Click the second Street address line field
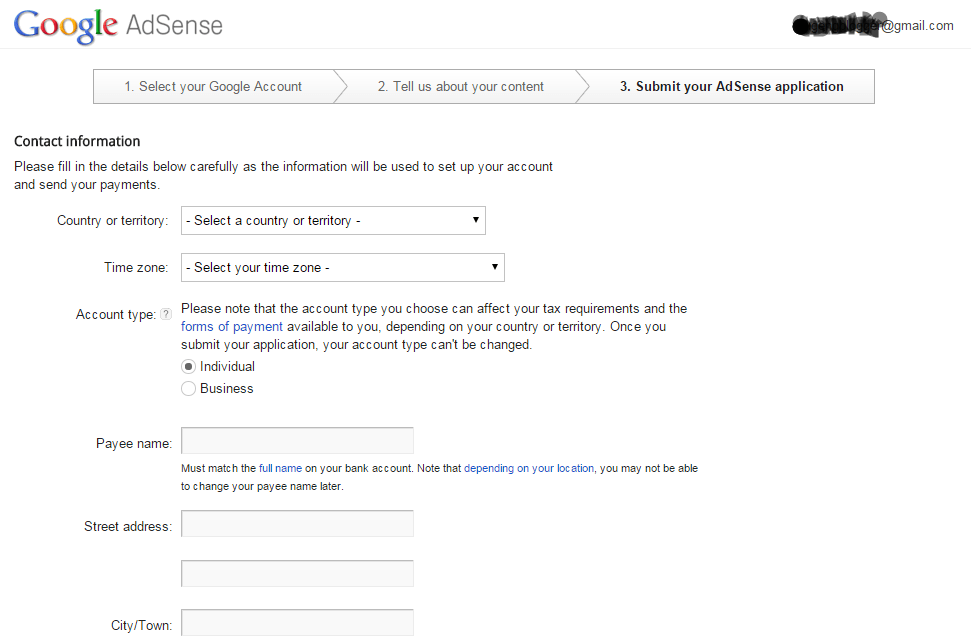Image resolution: width=971 pixels, height=640 pixels. coord(297,574)
